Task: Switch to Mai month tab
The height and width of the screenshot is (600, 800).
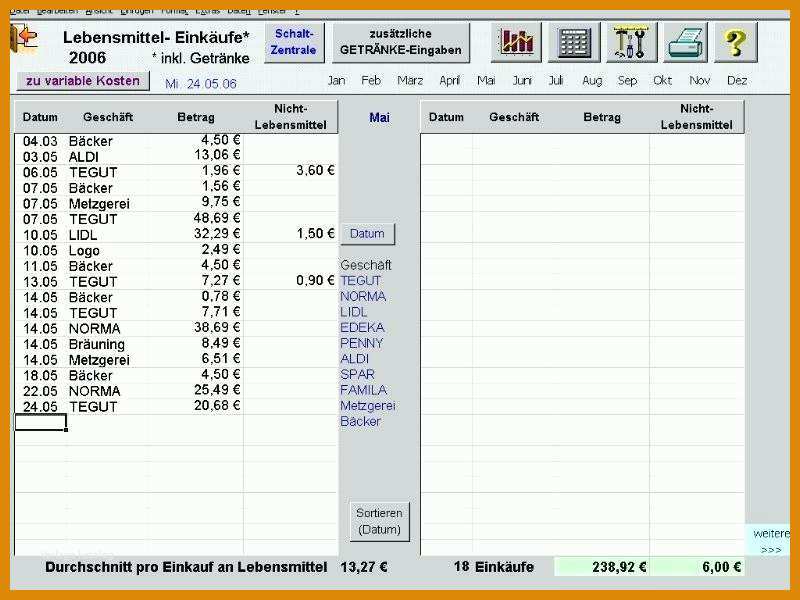Action: 486,81
